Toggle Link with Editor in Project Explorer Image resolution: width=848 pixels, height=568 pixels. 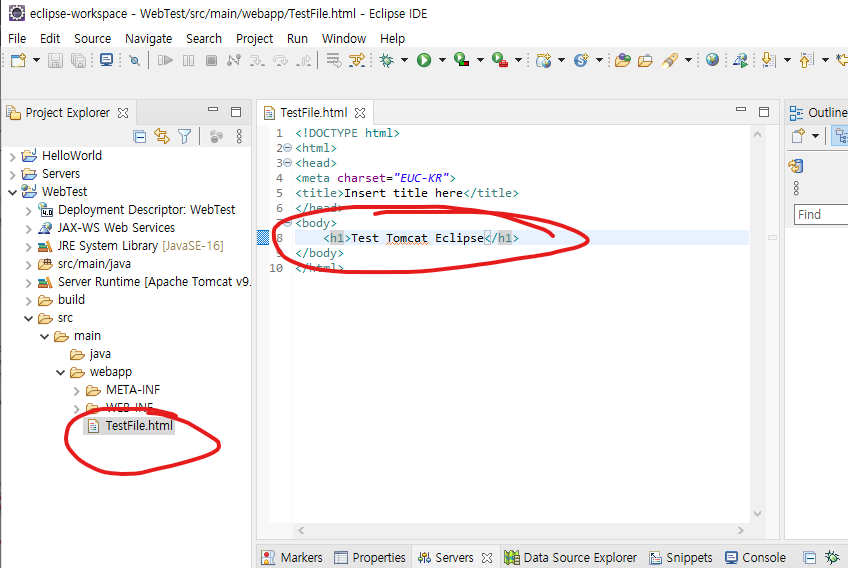[x=162, y=136]
